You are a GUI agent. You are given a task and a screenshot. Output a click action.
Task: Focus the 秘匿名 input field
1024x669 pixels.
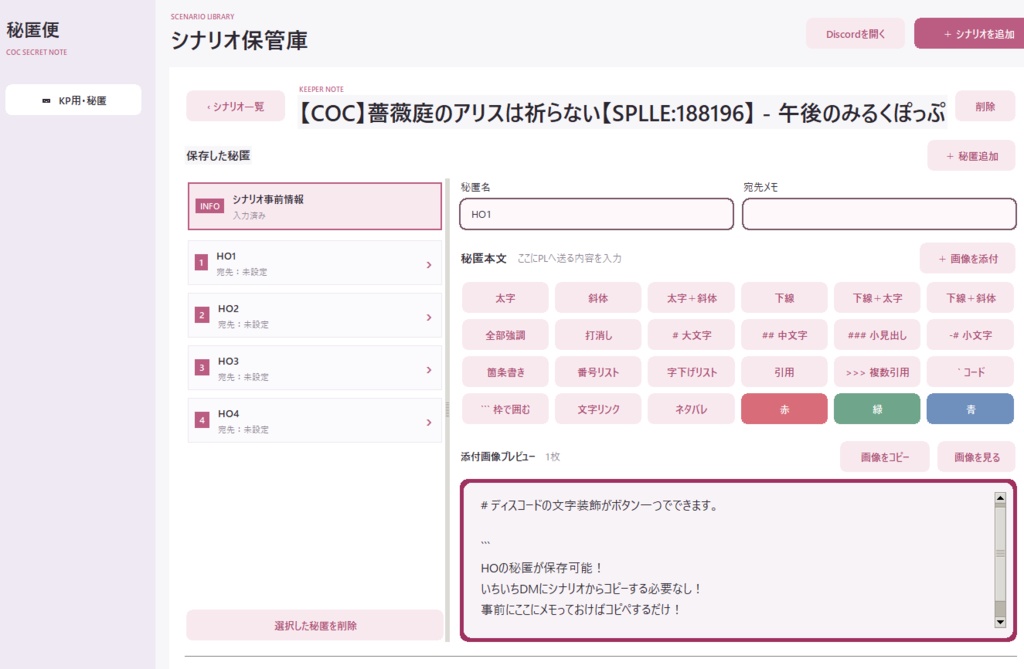[596, 214]
